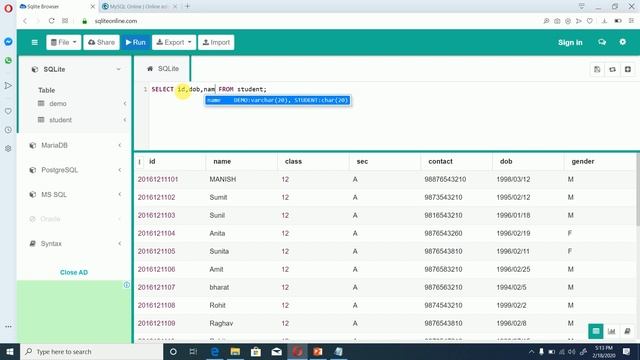Switch to chart view icon

pos(611,331)
